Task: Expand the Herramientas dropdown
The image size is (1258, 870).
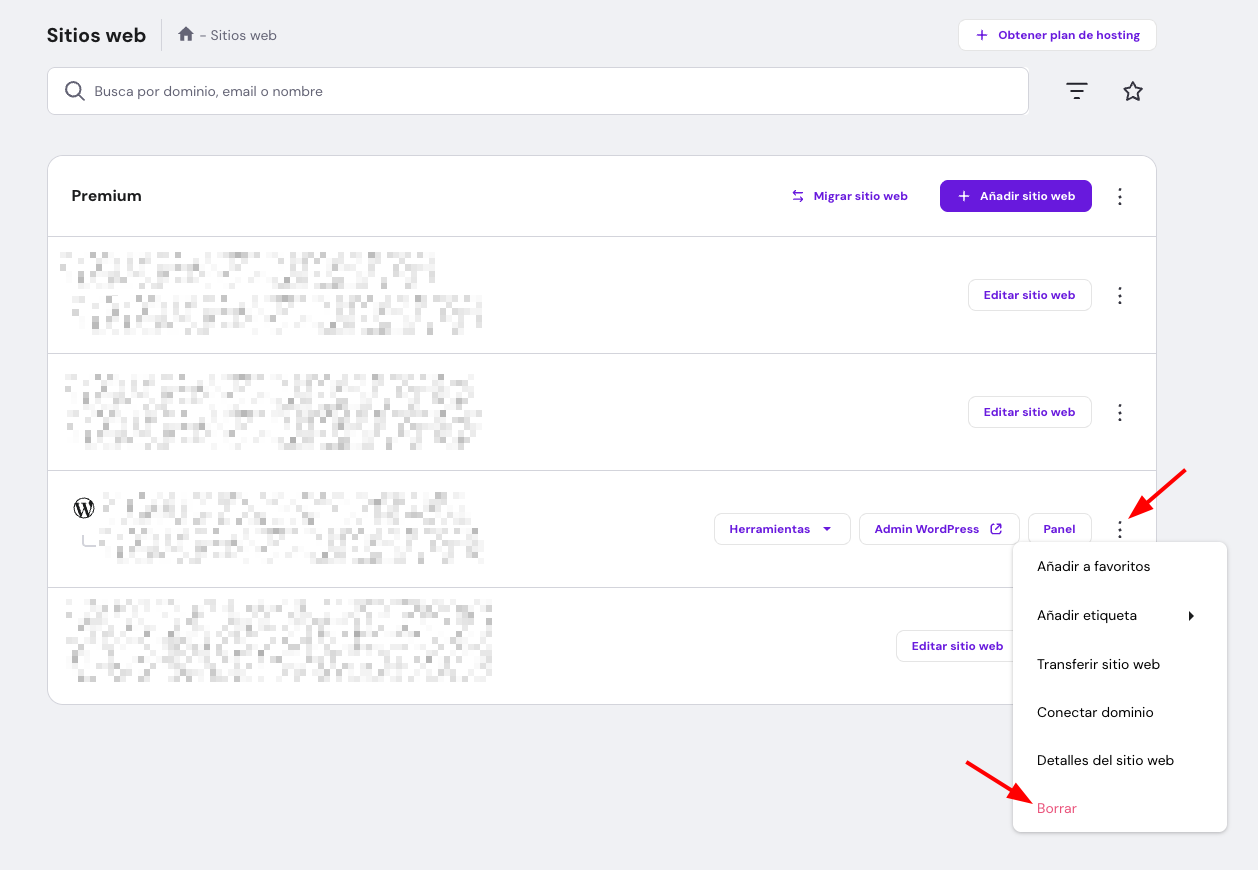Action: [781, 529]
